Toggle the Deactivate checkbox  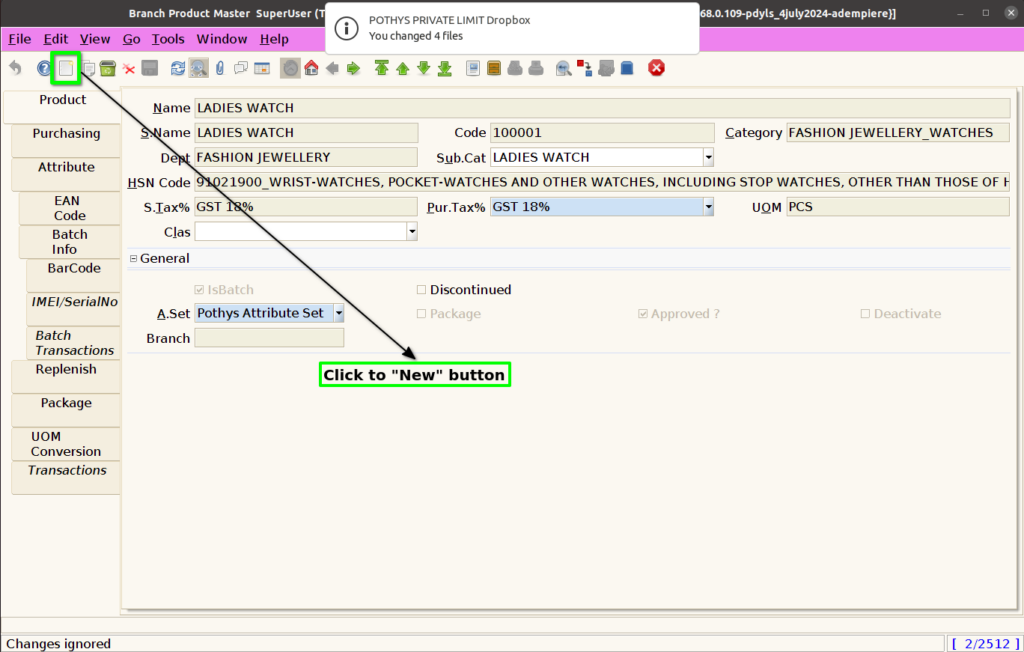pyautogui.click(x=865, y=314)
